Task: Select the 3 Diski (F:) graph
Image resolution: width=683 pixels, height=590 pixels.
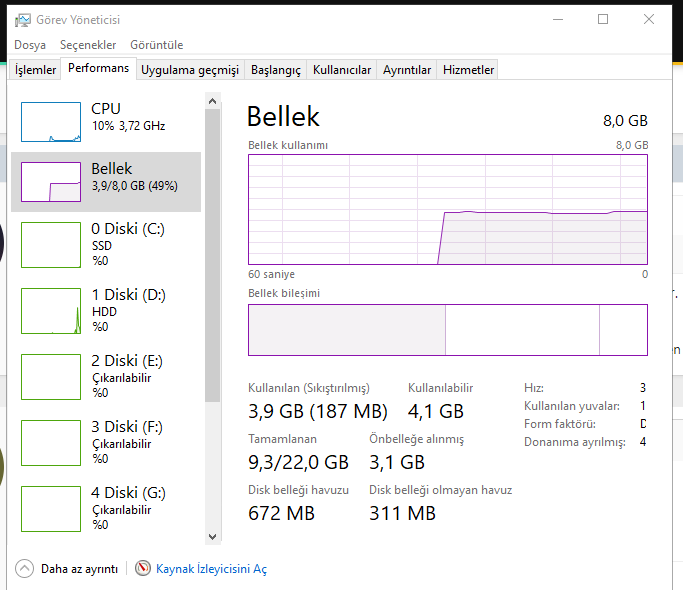Action: click(51, 443)
